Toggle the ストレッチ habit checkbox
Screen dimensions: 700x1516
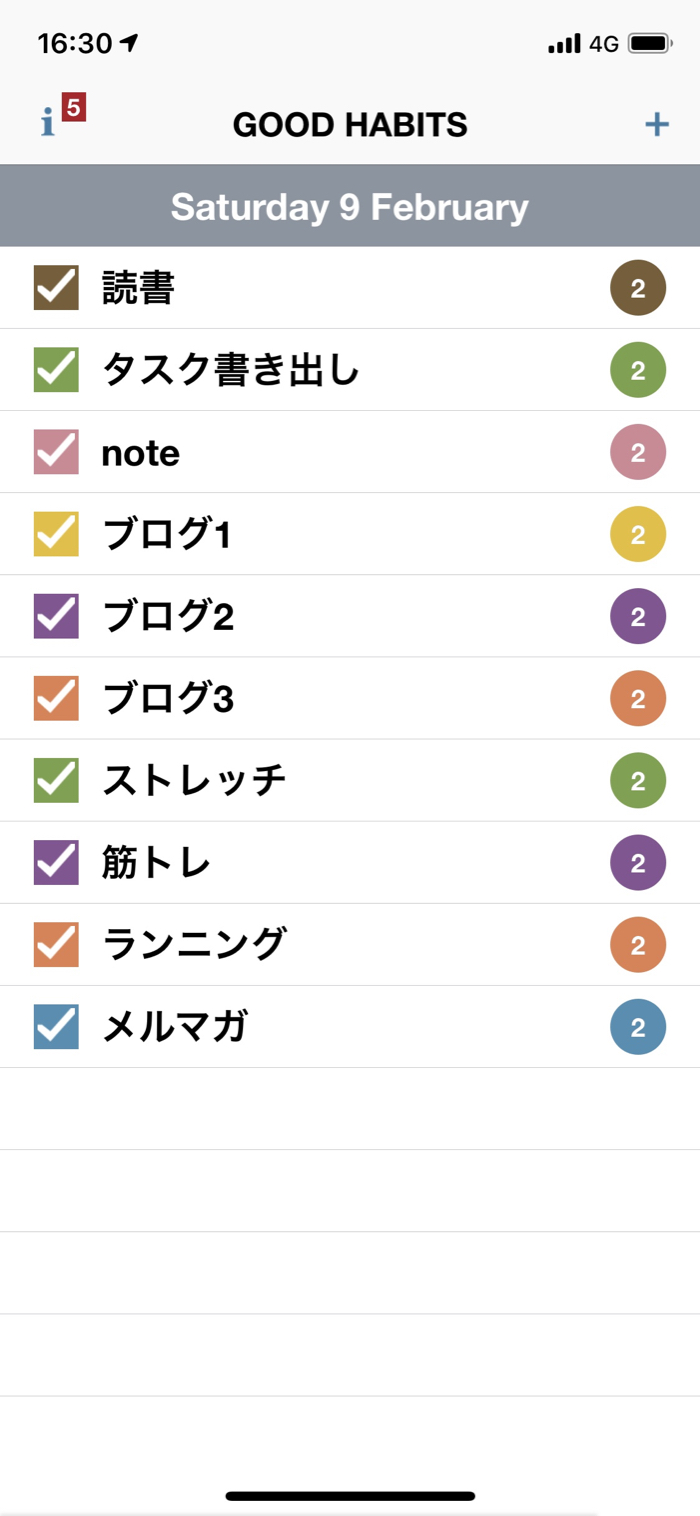coord(56,780)
